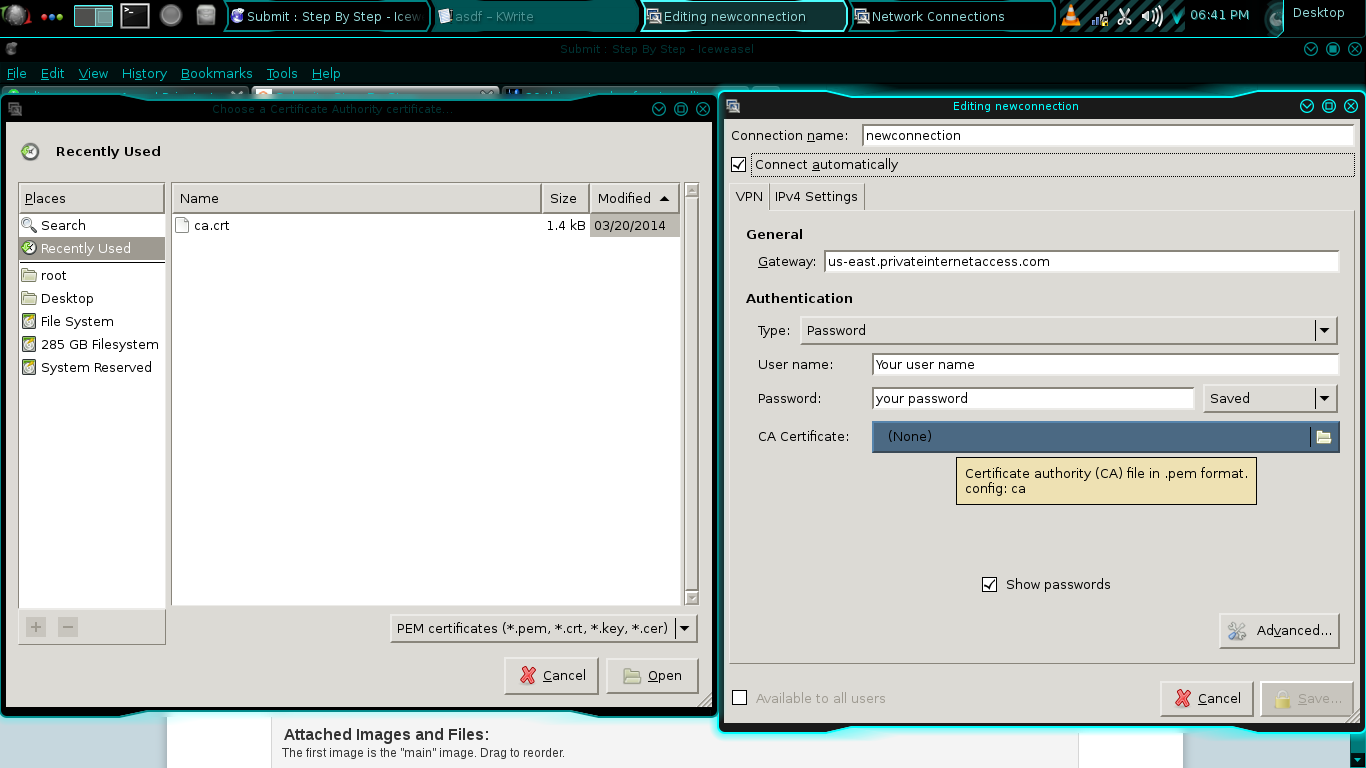This screenshot has height=768, width=1366.
Task: Click file list vertical scrollbar down arrow
Action: tap(692, 598)
